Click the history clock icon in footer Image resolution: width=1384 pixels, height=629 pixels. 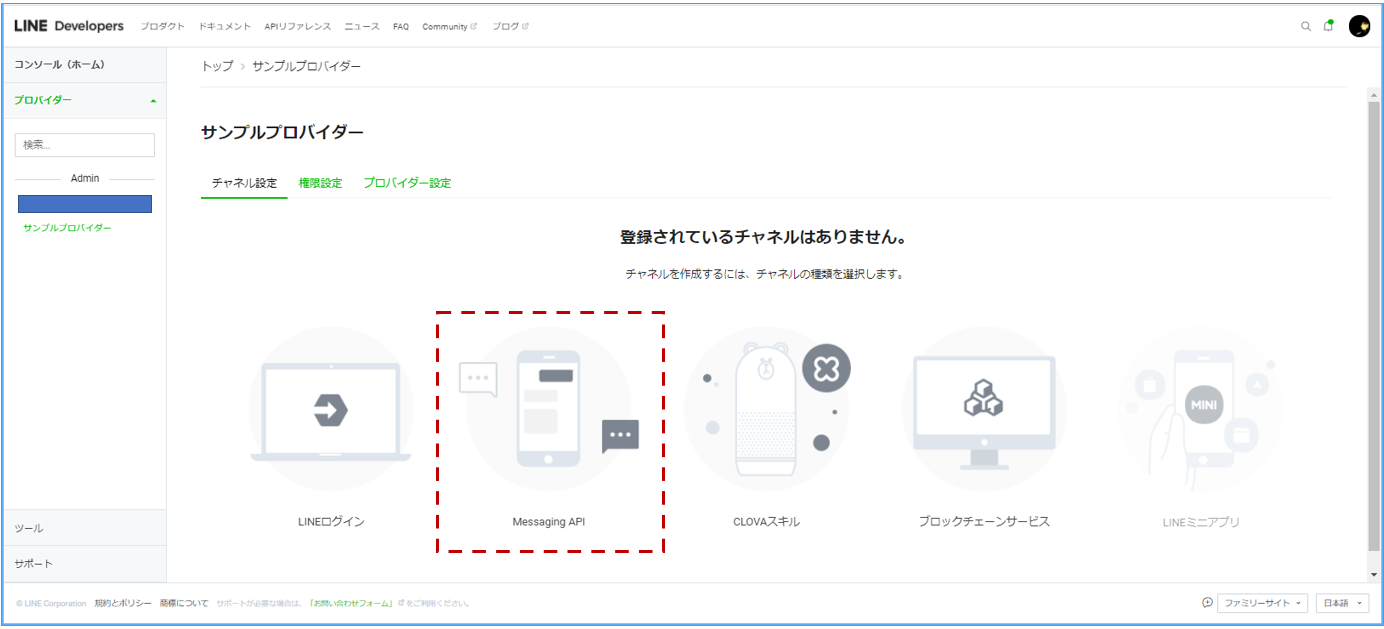point(1209,603)
